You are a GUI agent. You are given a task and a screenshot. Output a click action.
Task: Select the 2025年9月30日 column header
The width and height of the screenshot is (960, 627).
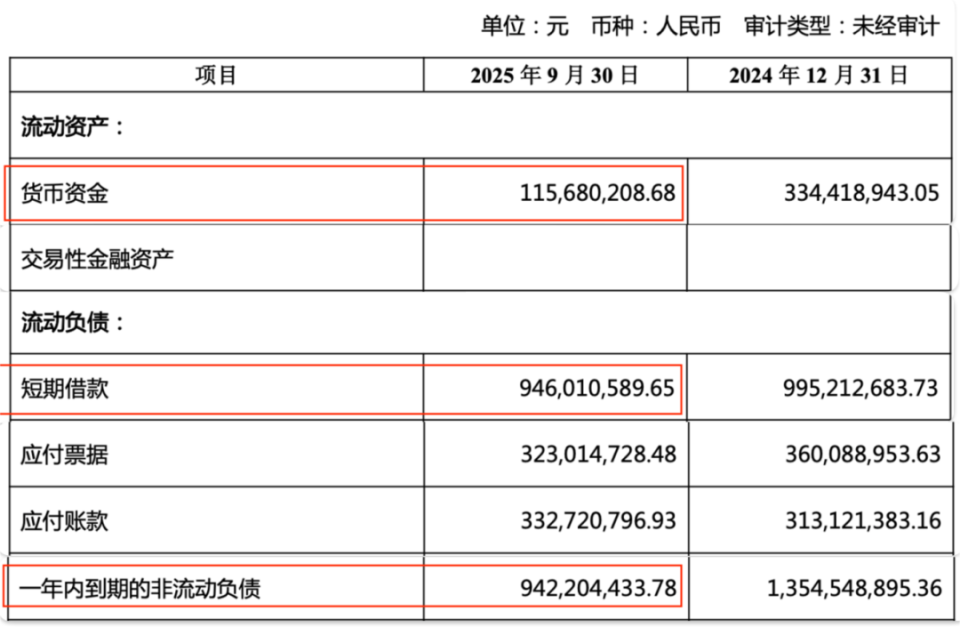point(554,76)
